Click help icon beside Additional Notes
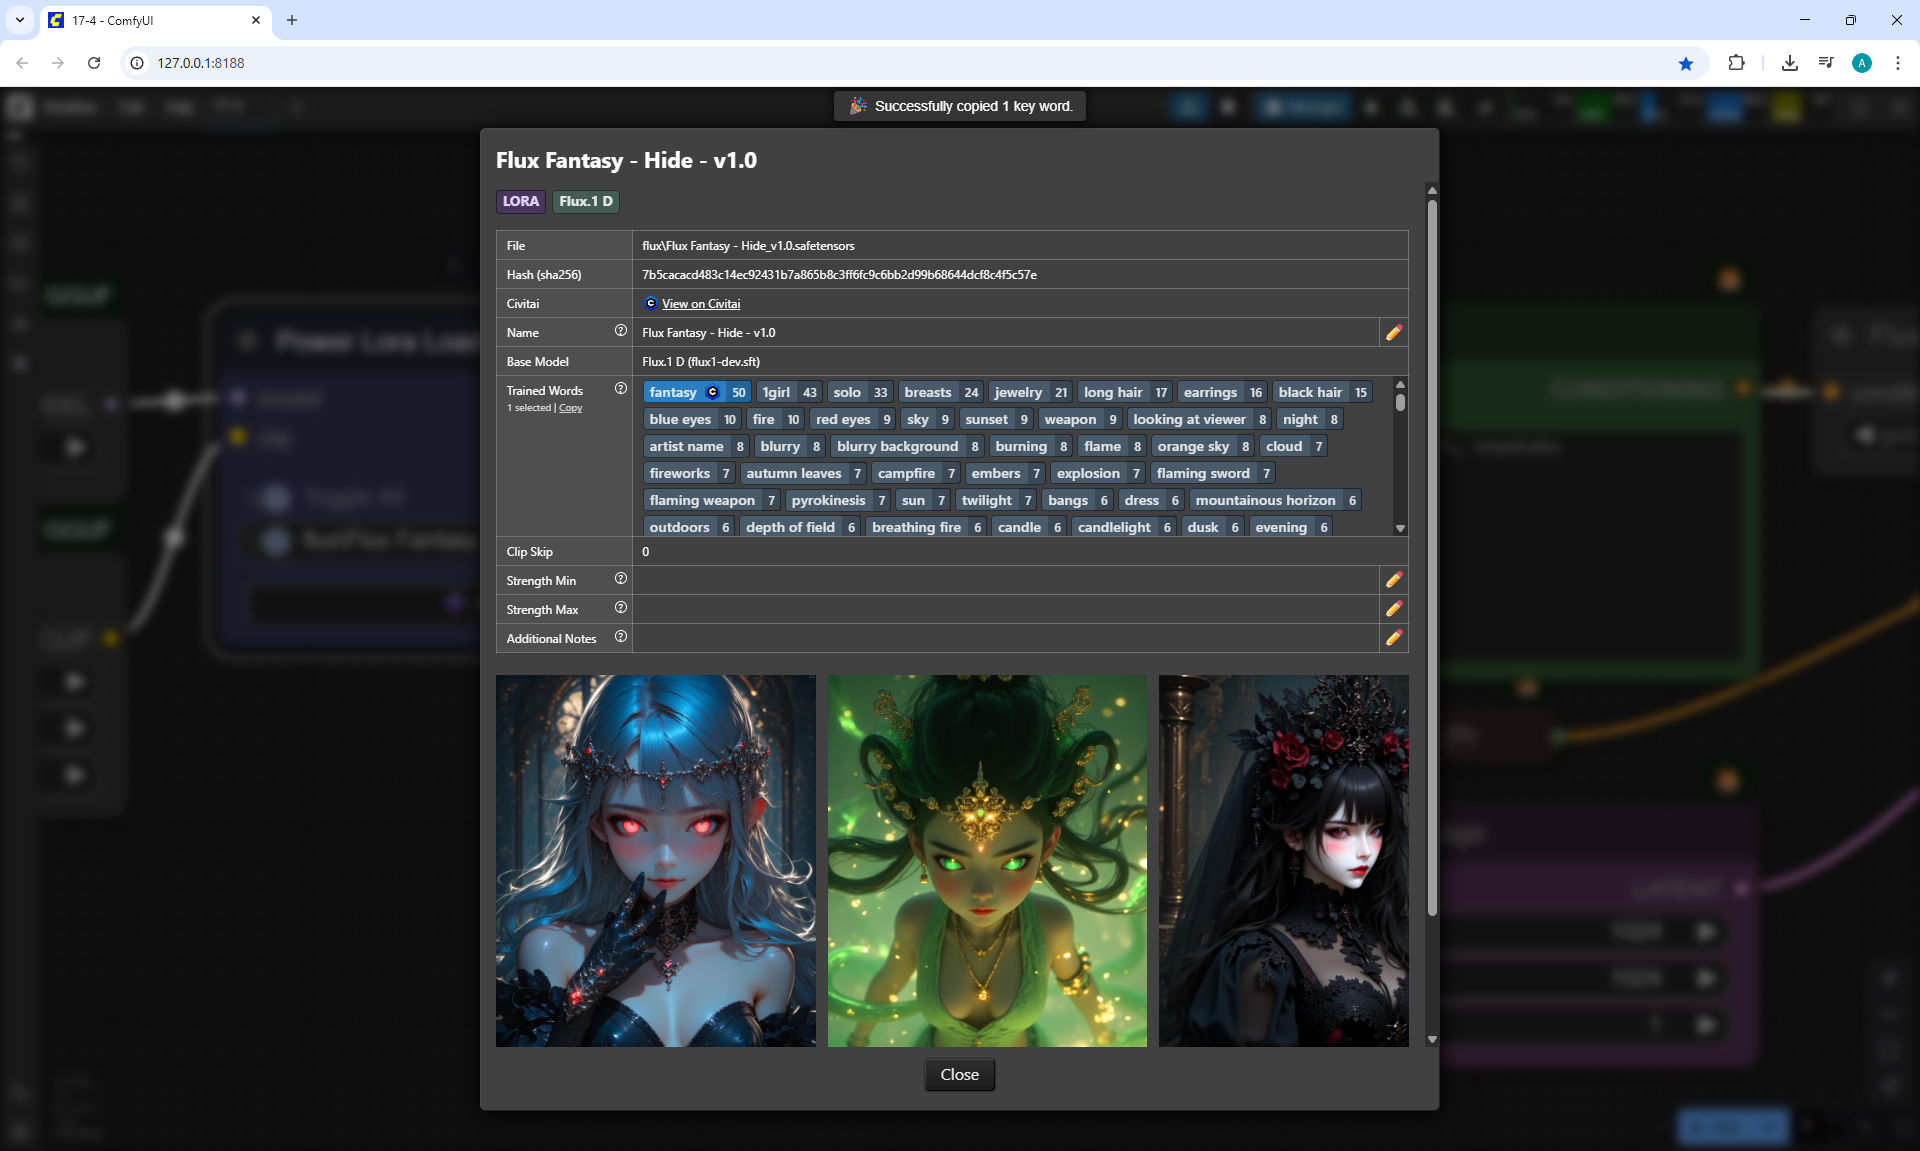Image resolution: width=1920 pixels, height=1151 pixels. 620,637
